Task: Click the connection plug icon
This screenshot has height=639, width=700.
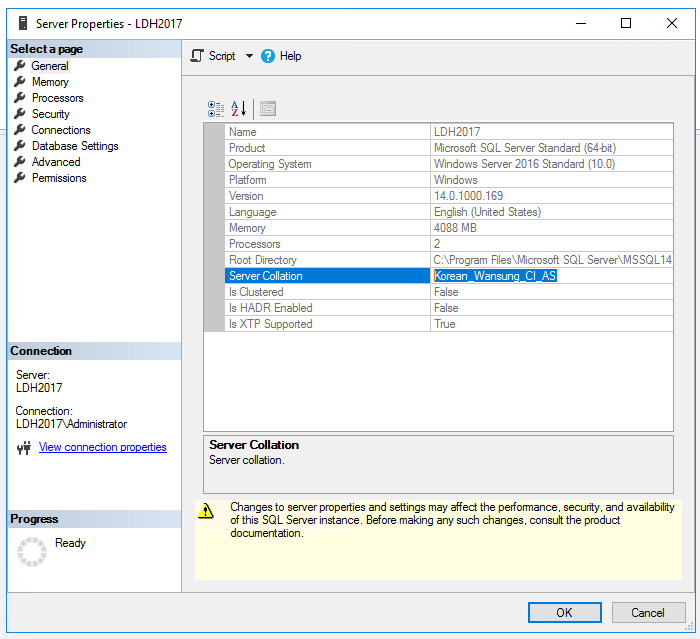Action: [x=24, y=447]
